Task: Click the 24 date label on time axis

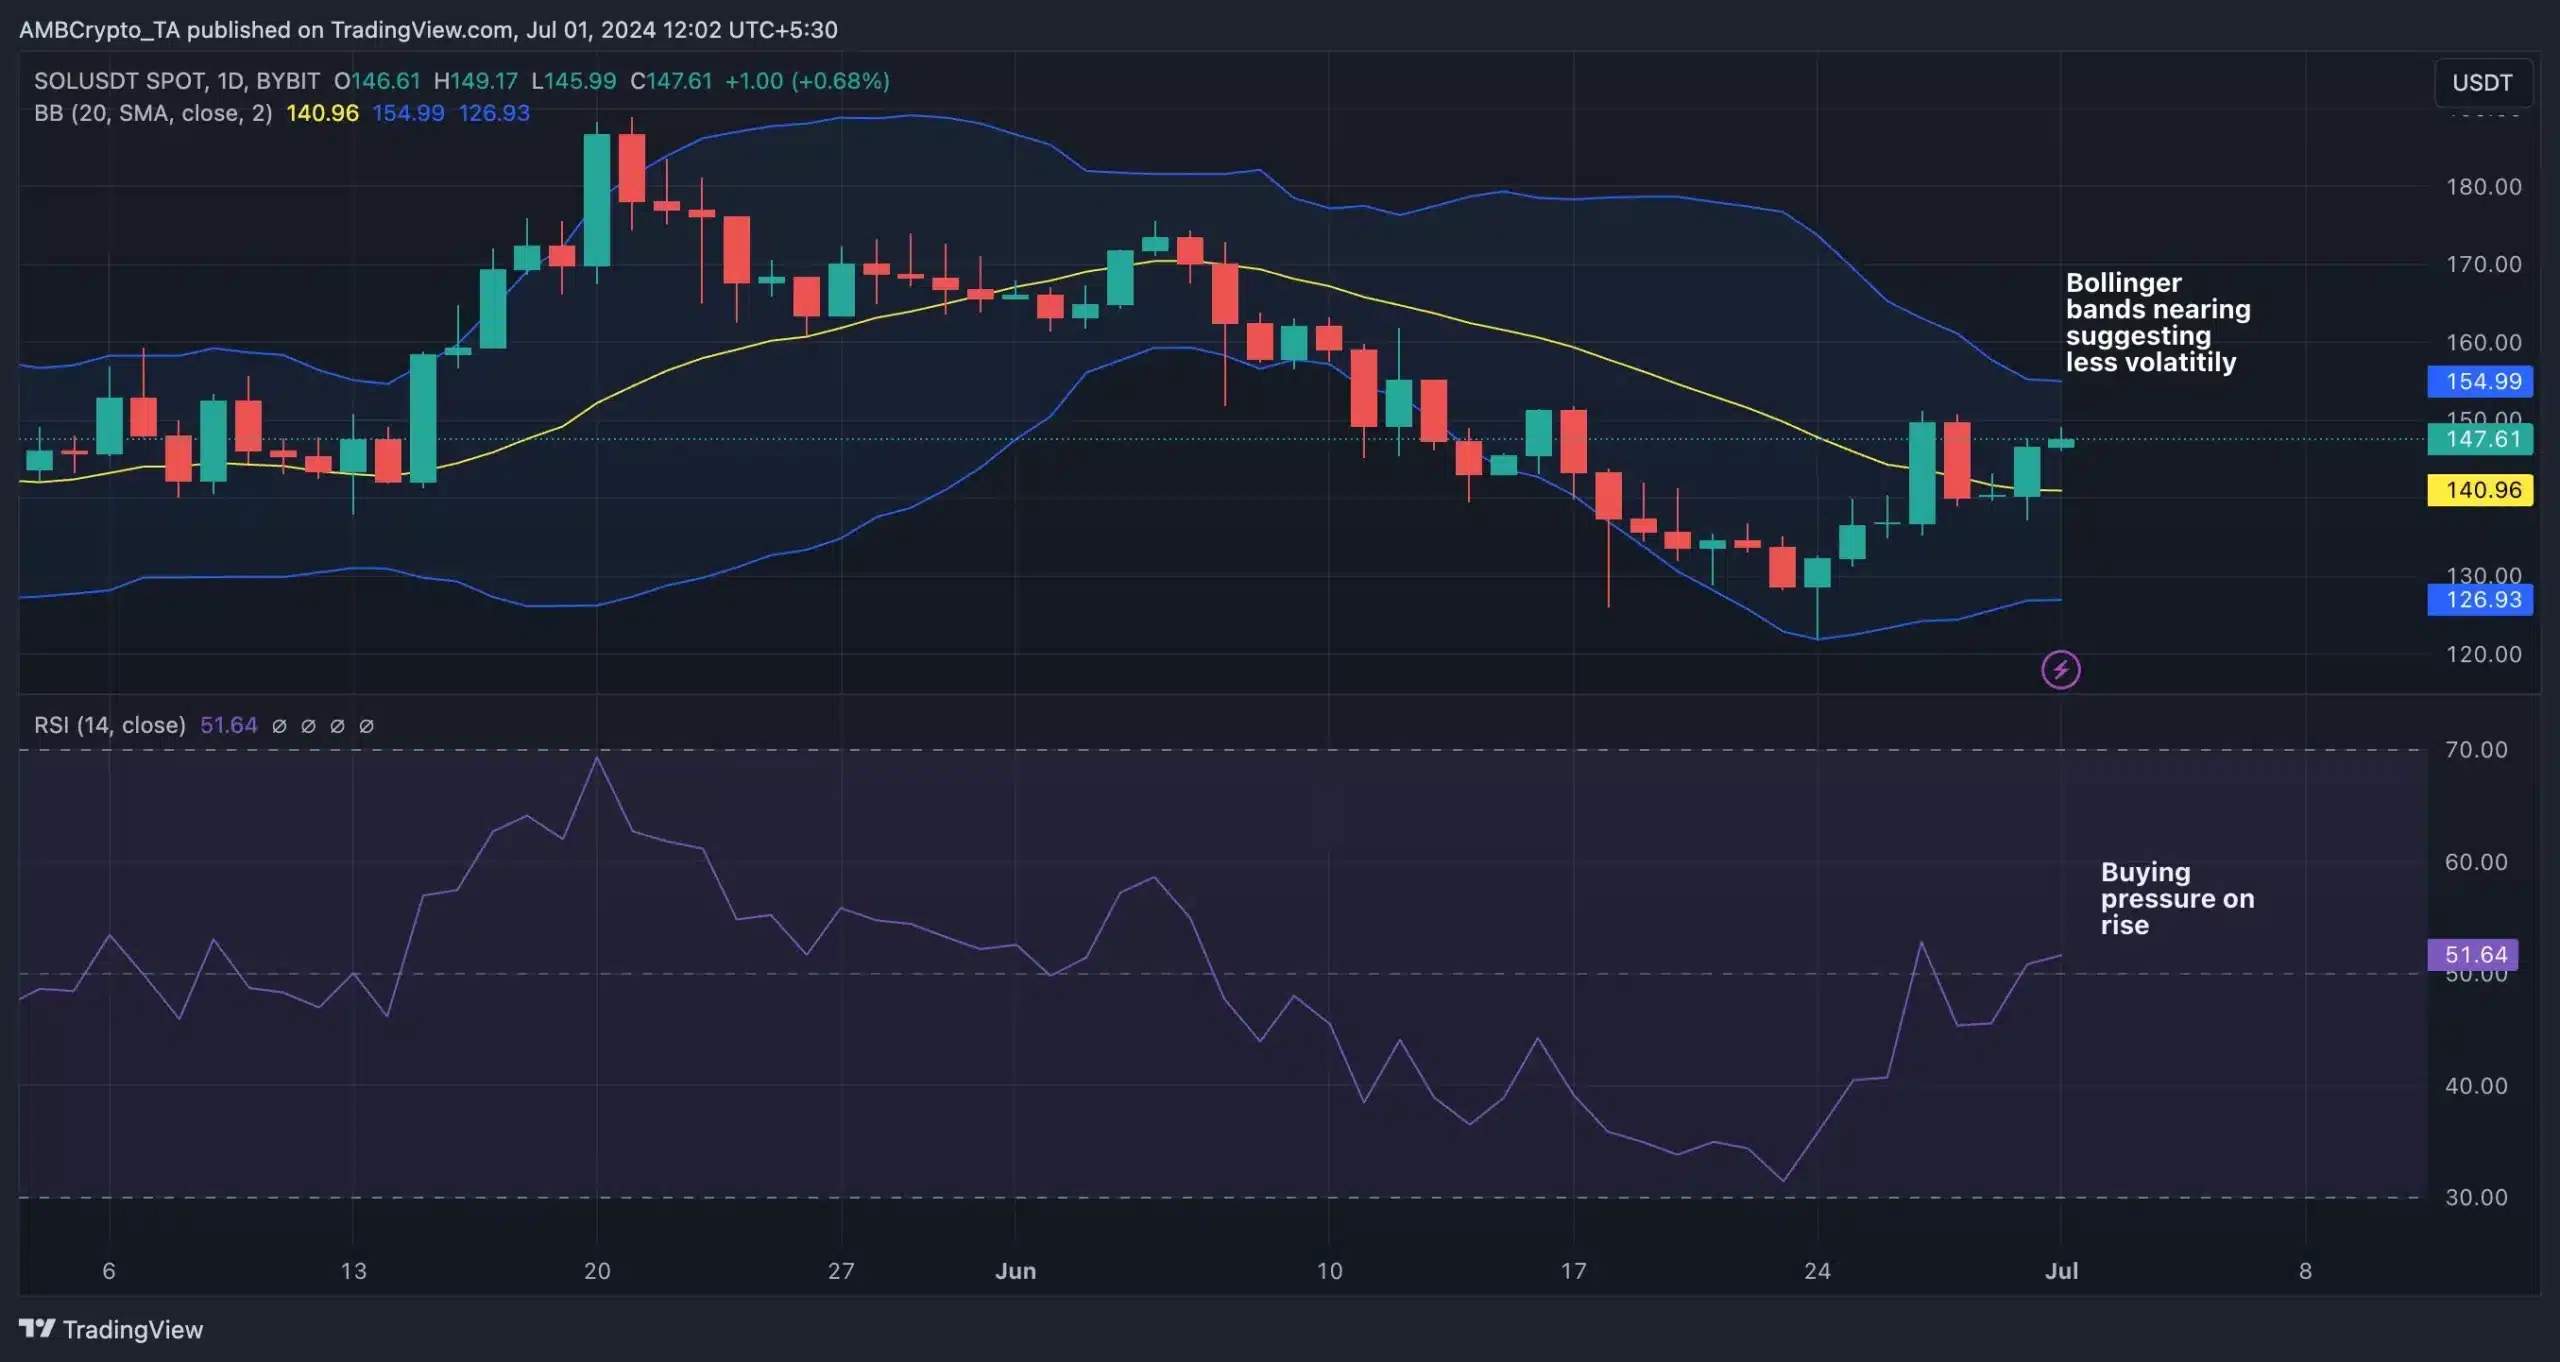Action: pyautogui.click(x=1817, y=1271)
